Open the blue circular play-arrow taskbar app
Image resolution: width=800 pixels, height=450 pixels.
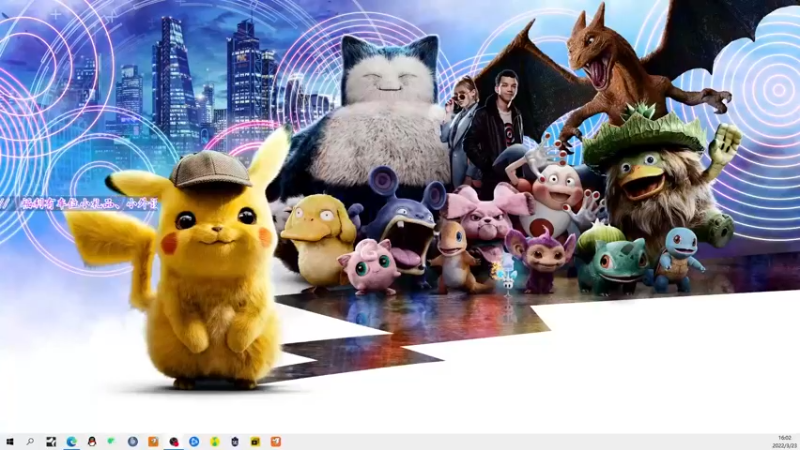point(194,442)
